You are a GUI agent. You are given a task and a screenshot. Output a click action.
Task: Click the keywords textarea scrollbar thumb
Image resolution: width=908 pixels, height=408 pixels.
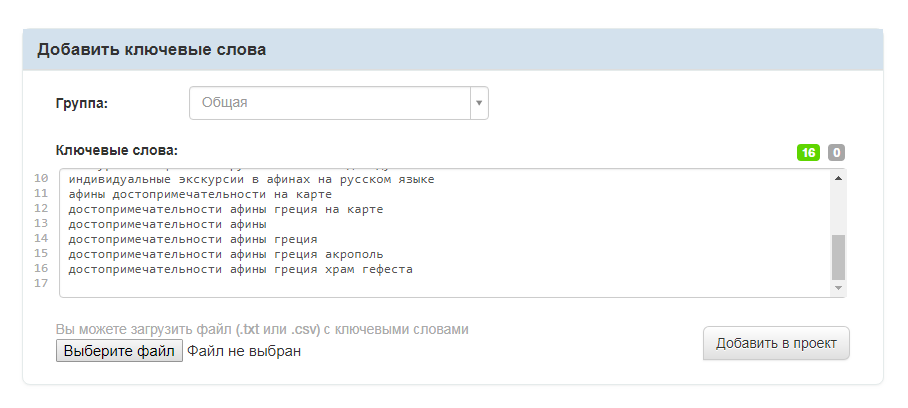tap(838, 257)
